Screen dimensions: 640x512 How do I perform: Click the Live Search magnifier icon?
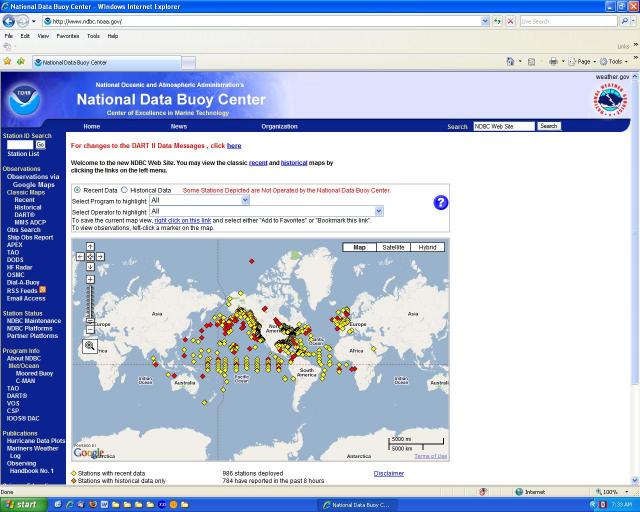tap(624, 21)
